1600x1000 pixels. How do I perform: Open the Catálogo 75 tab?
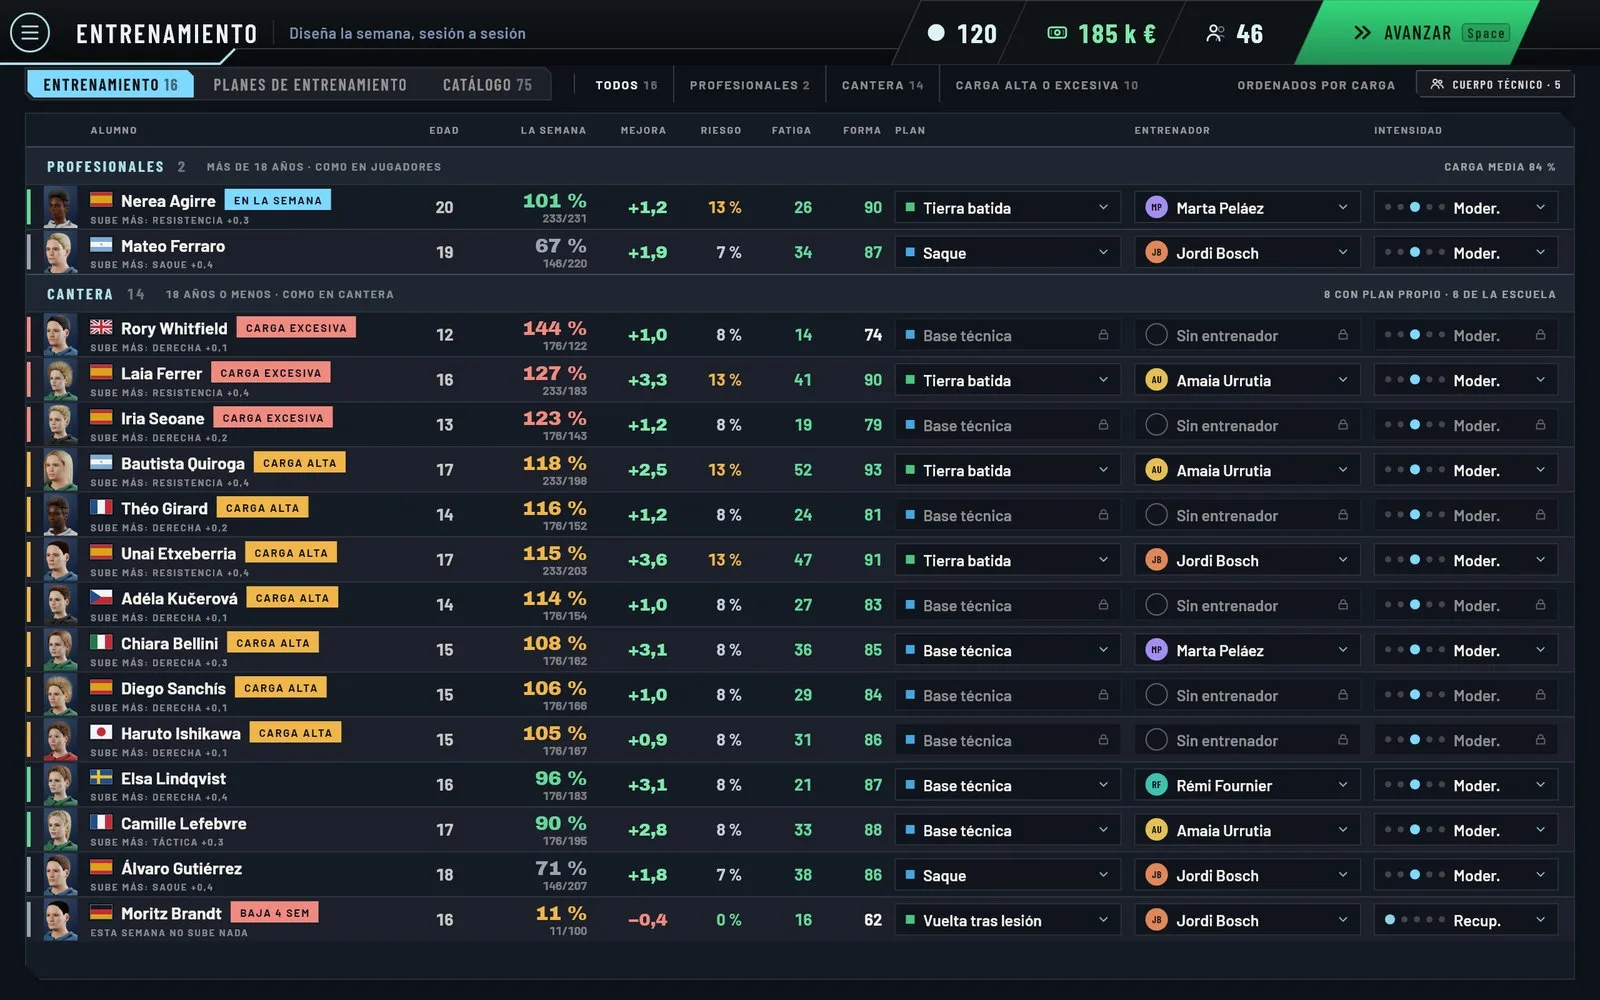(488, 85)
